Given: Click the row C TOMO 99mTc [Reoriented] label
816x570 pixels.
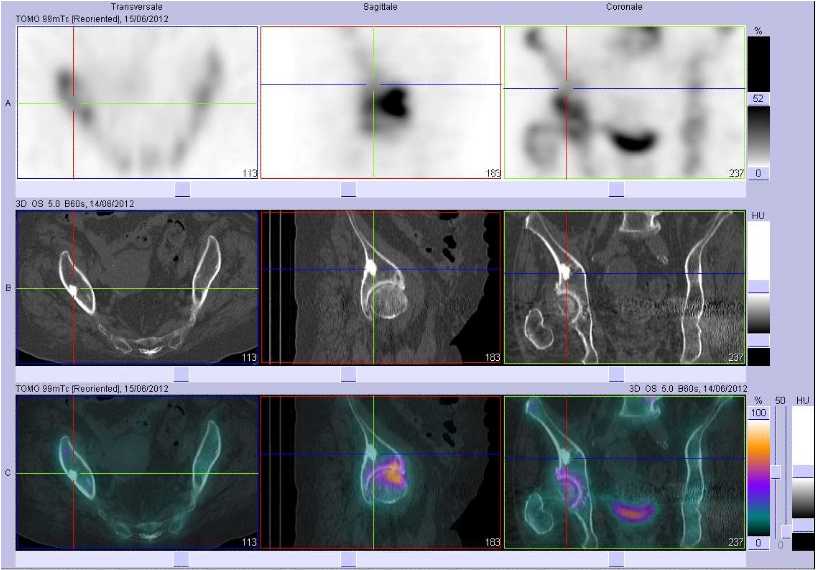Looking at the screenshot, I should click(x=92, y=389).
